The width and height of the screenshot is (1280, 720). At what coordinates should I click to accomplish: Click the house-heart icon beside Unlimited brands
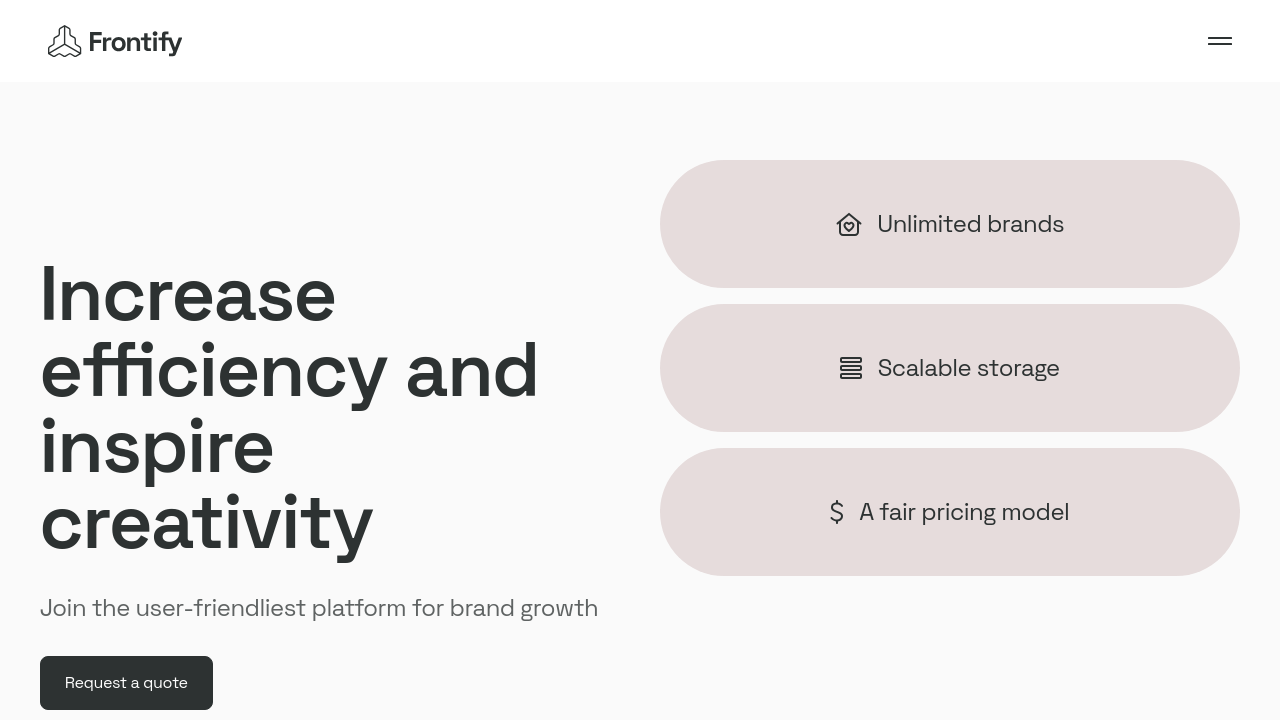click(849, 225)
